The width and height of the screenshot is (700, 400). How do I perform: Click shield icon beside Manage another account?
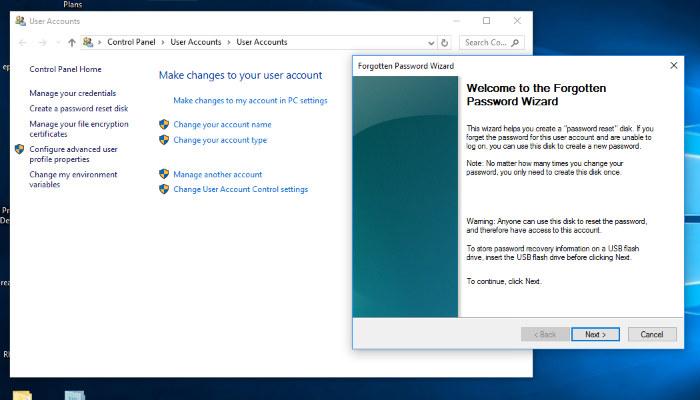pyautogui.click(x=164, y=174)
